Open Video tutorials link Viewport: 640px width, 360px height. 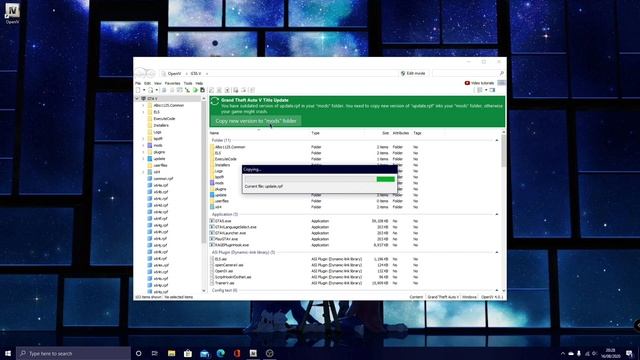(479, 83)
